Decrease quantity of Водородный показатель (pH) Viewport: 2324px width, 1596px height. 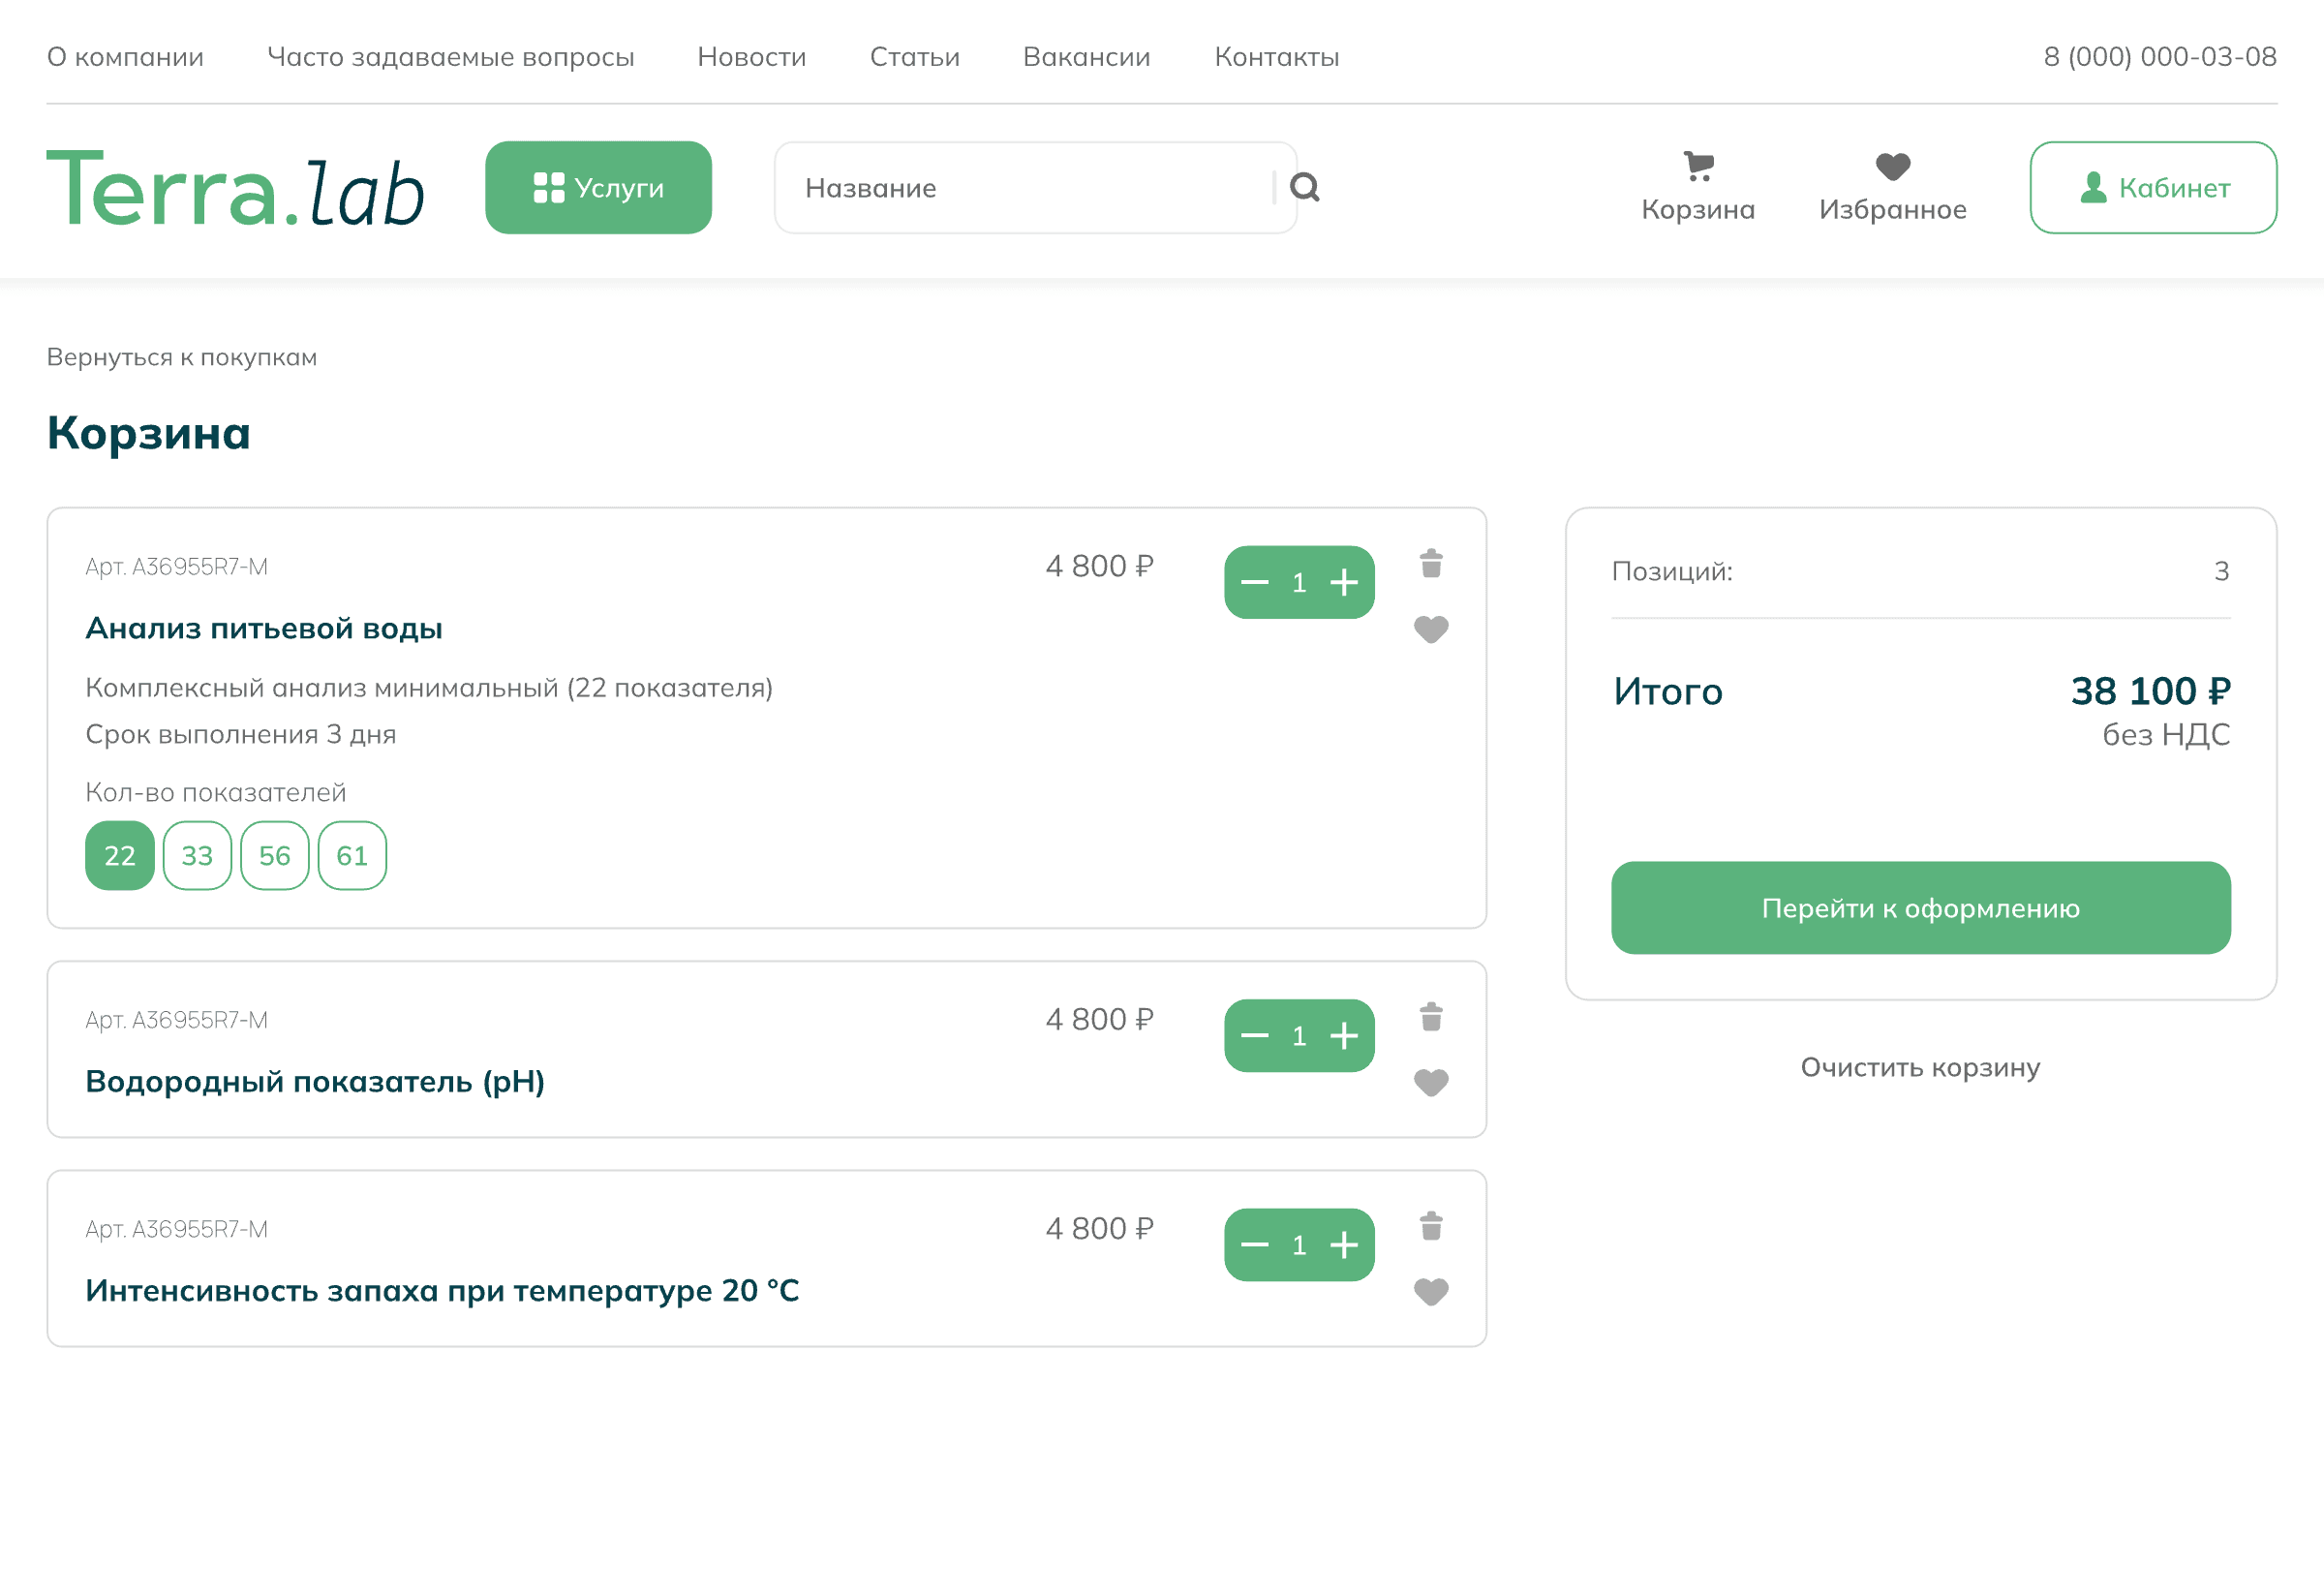[x=1254, y=1036]
